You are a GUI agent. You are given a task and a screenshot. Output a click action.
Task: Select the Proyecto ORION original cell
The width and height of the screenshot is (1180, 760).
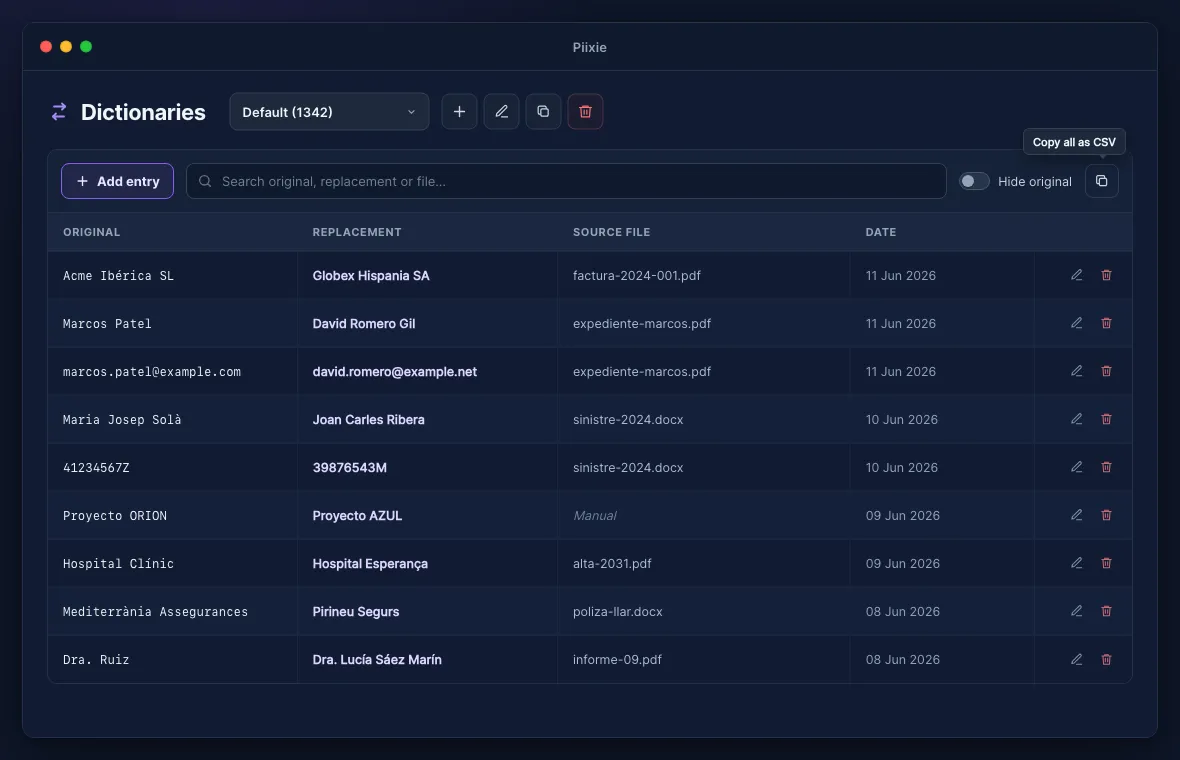click(x=172, y=515)
